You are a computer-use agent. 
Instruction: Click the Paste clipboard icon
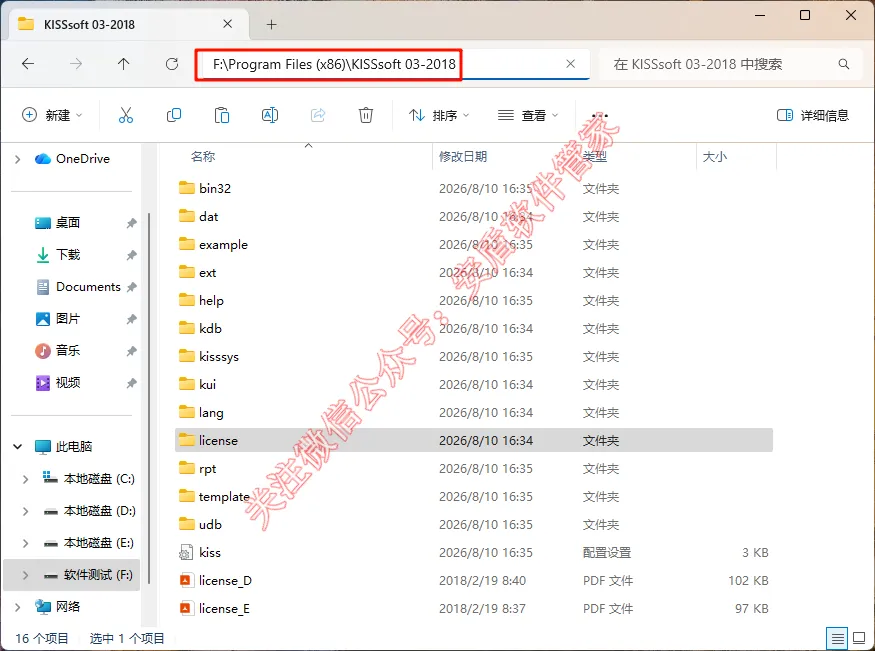(222, 115)
